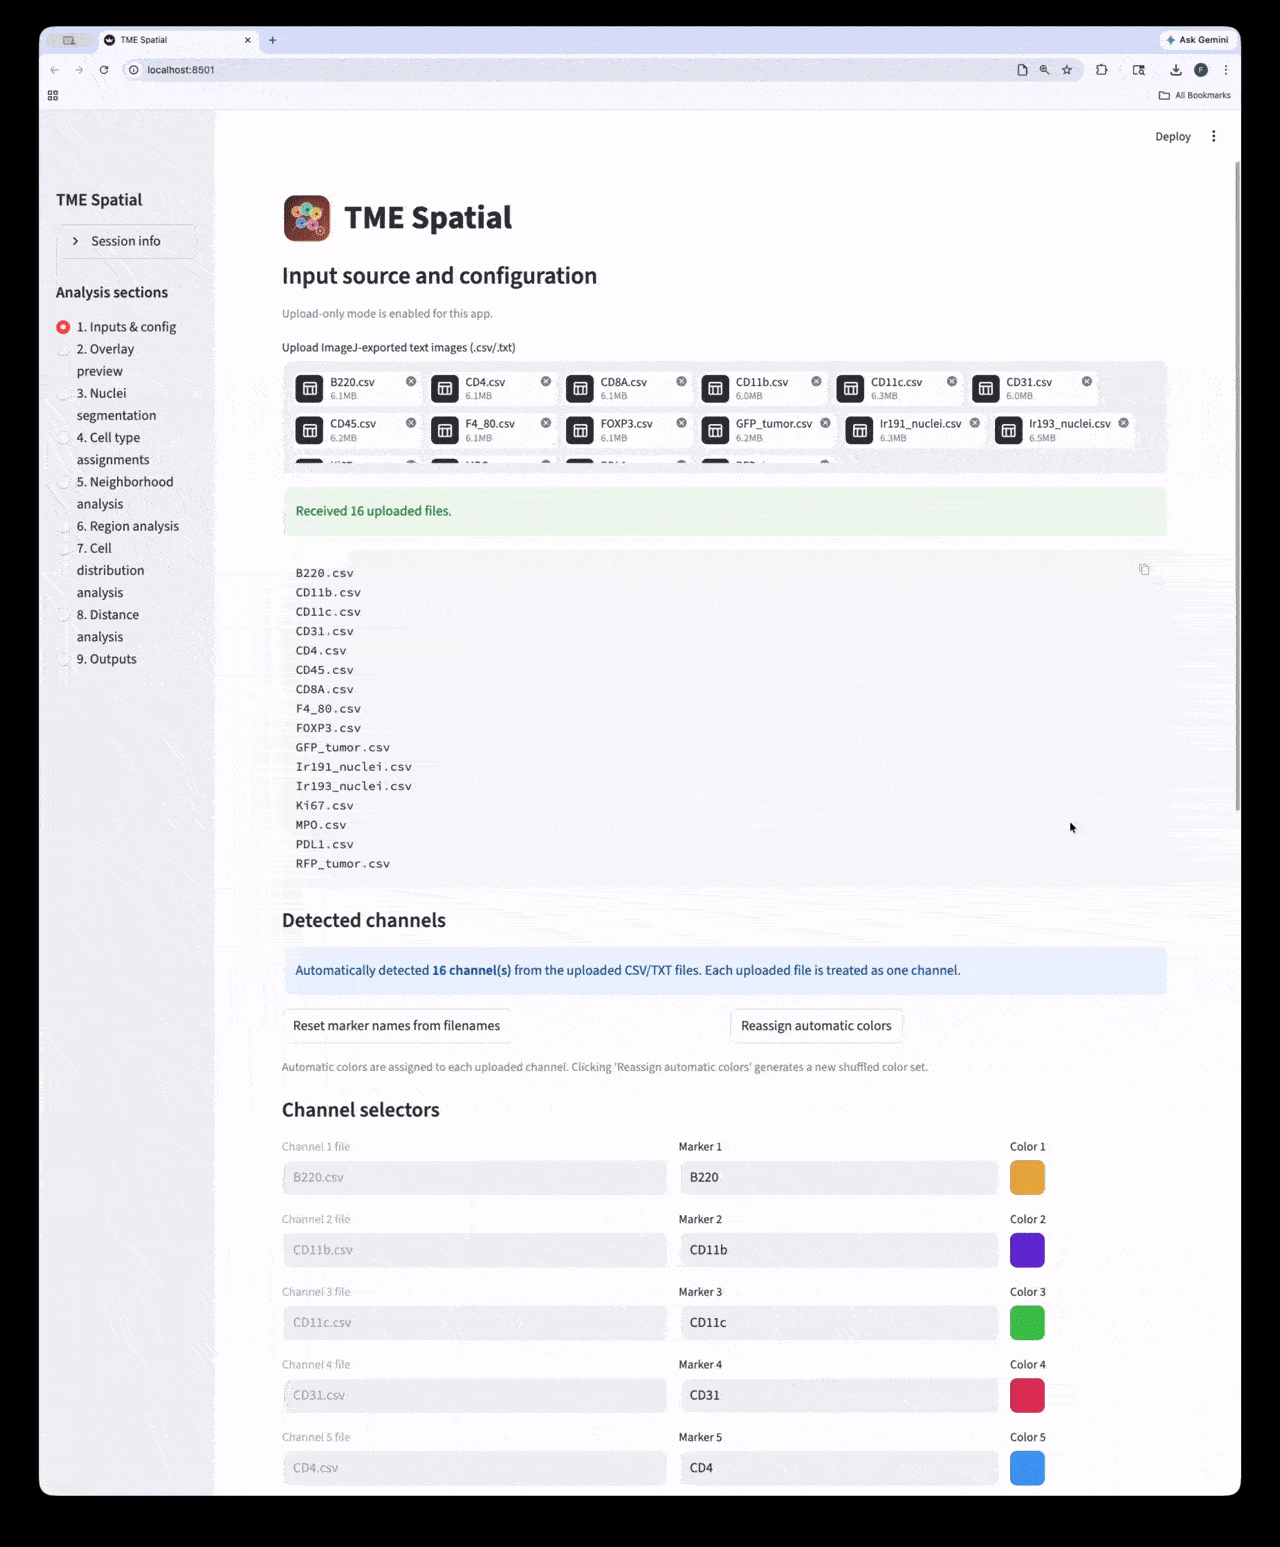This screenshot has width=1280, height=1547.
Task: Open the Streamlit app options menu
Action: (x=1213, y=136)
